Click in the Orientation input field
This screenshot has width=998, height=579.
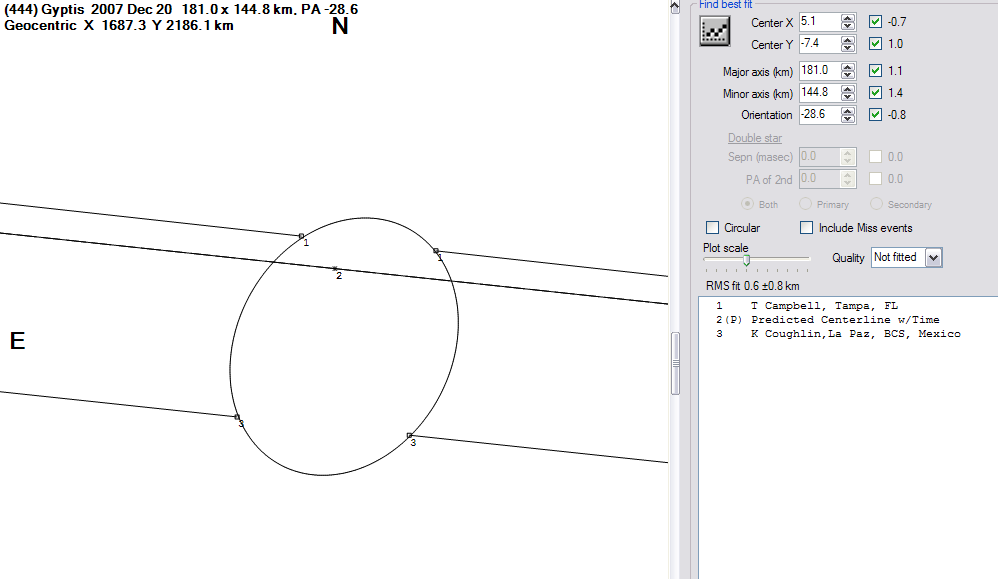point(820,115)
